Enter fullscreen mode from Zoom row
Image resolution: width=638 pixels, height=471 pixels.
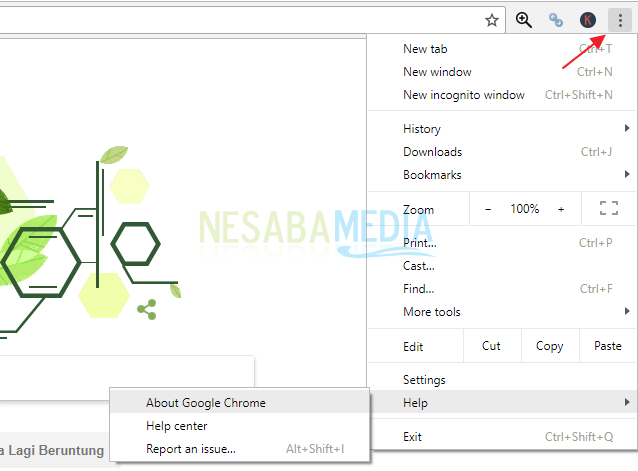(x=609, y=208)
